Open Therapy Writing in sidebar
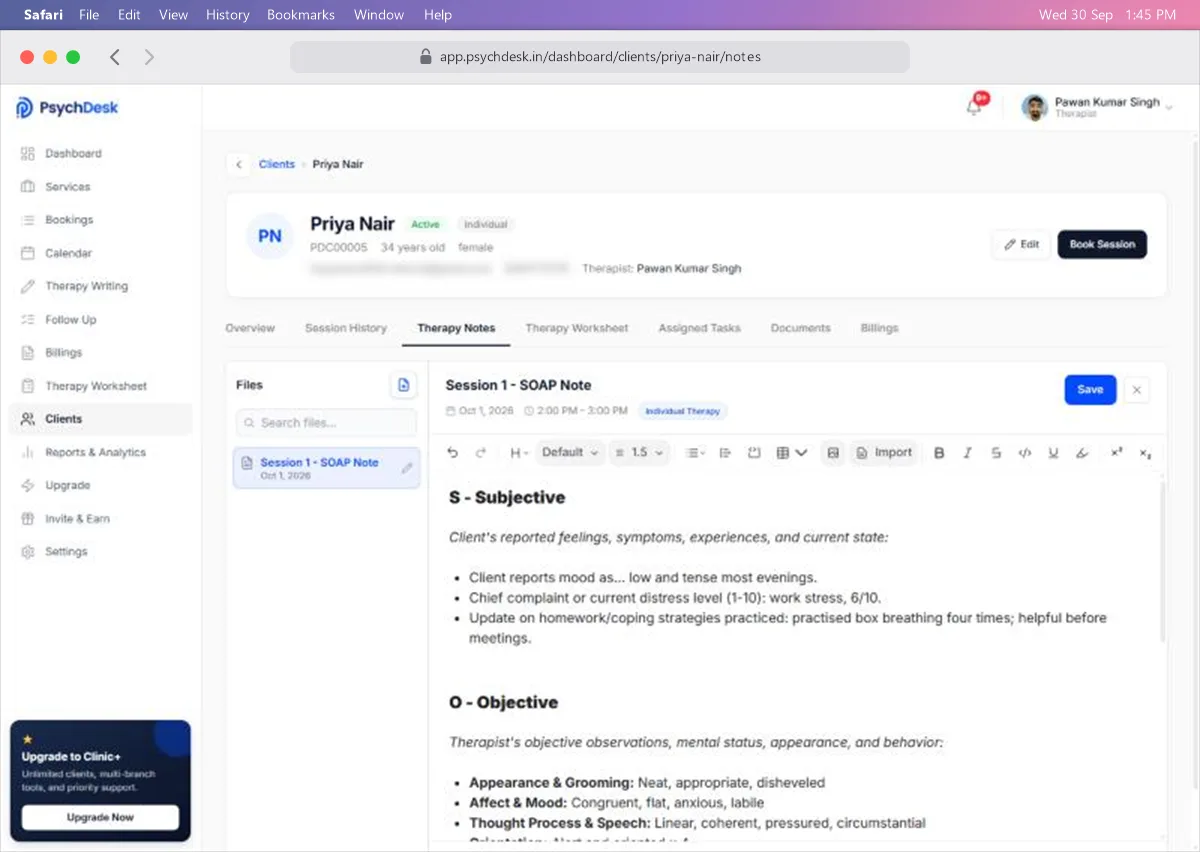Viewport: 1200px width, 852px height. tap(100, 286)
